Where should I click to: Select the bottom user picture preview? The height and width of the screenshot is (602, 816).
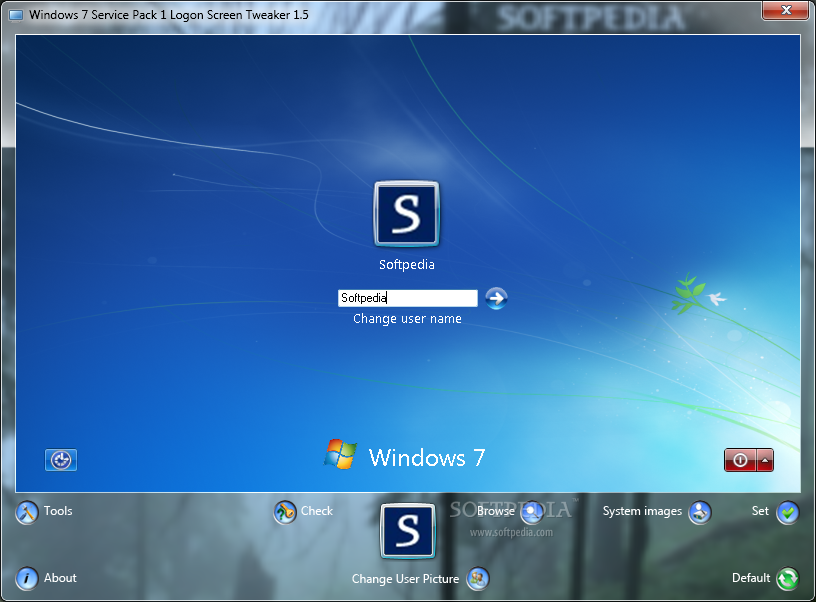tap(407, 531)
